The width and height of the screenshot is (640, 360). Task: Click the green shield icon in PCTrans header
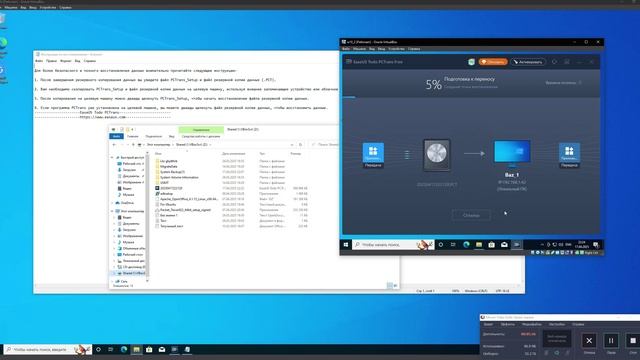(x=471, y=62)
